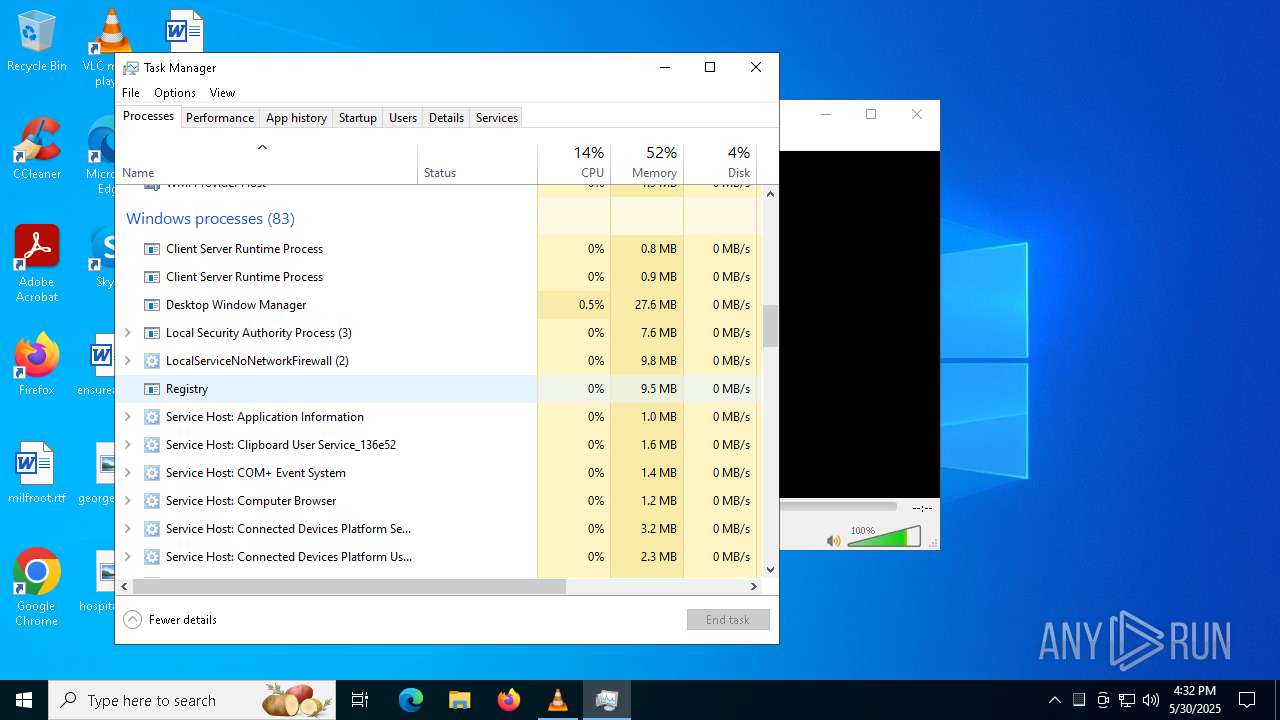Image resolution: width=1280 pixels, height=720 pixels.
Task: Click the vertical scrollbar thumb in process list
Action: click(770, 326)
